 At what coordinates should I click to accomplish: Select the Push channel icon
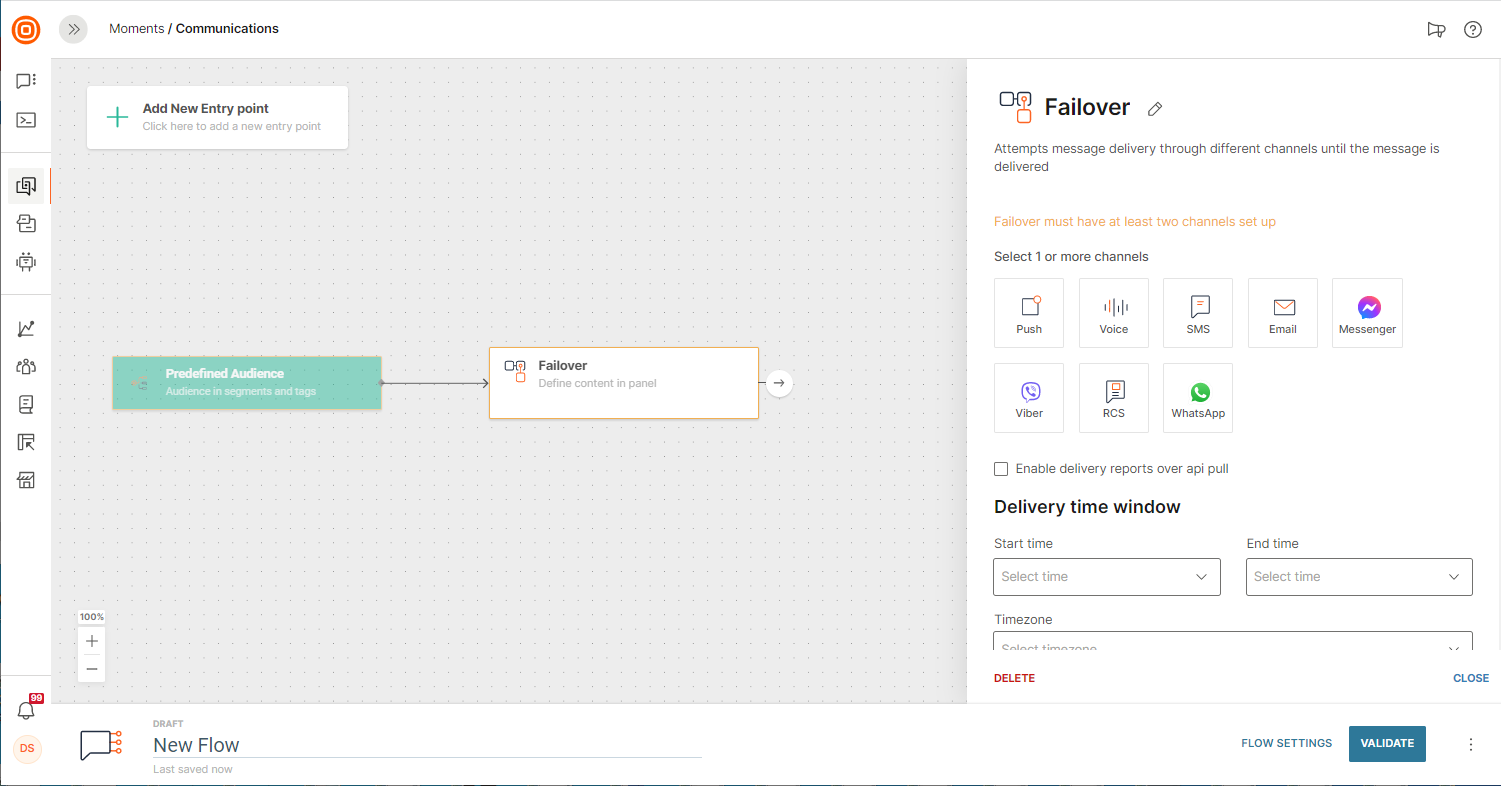click(1029, 313)
